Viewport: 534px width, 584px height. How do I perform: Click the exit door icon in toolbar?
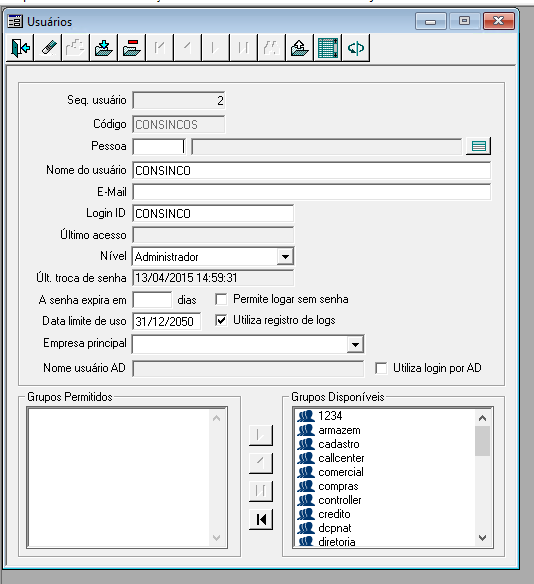click(x=20, y=48)
